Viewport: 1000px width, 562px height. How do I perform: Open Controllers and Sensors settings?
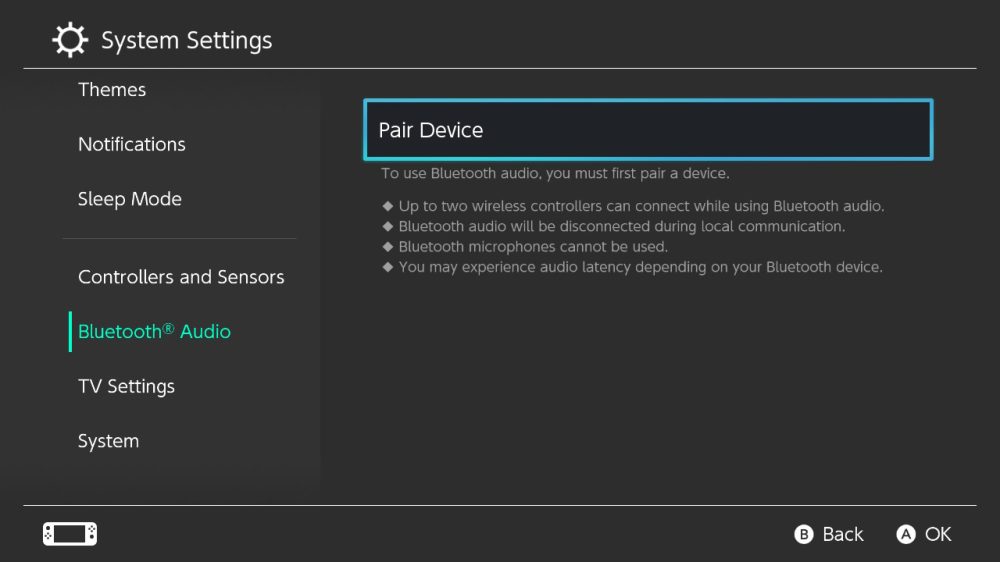(181, 277)
